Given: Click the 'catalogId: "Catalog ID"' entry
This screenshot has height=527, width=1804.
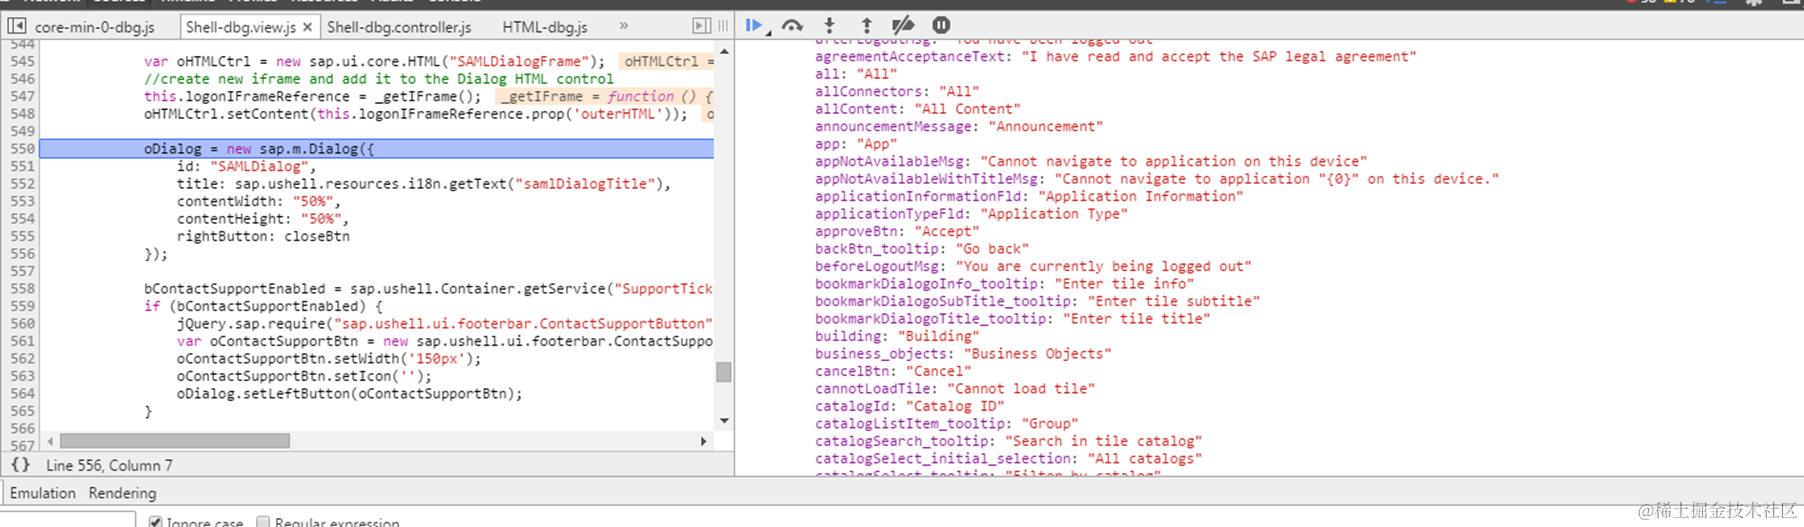Looking at the screenshot, I should [x=909, y=406].
